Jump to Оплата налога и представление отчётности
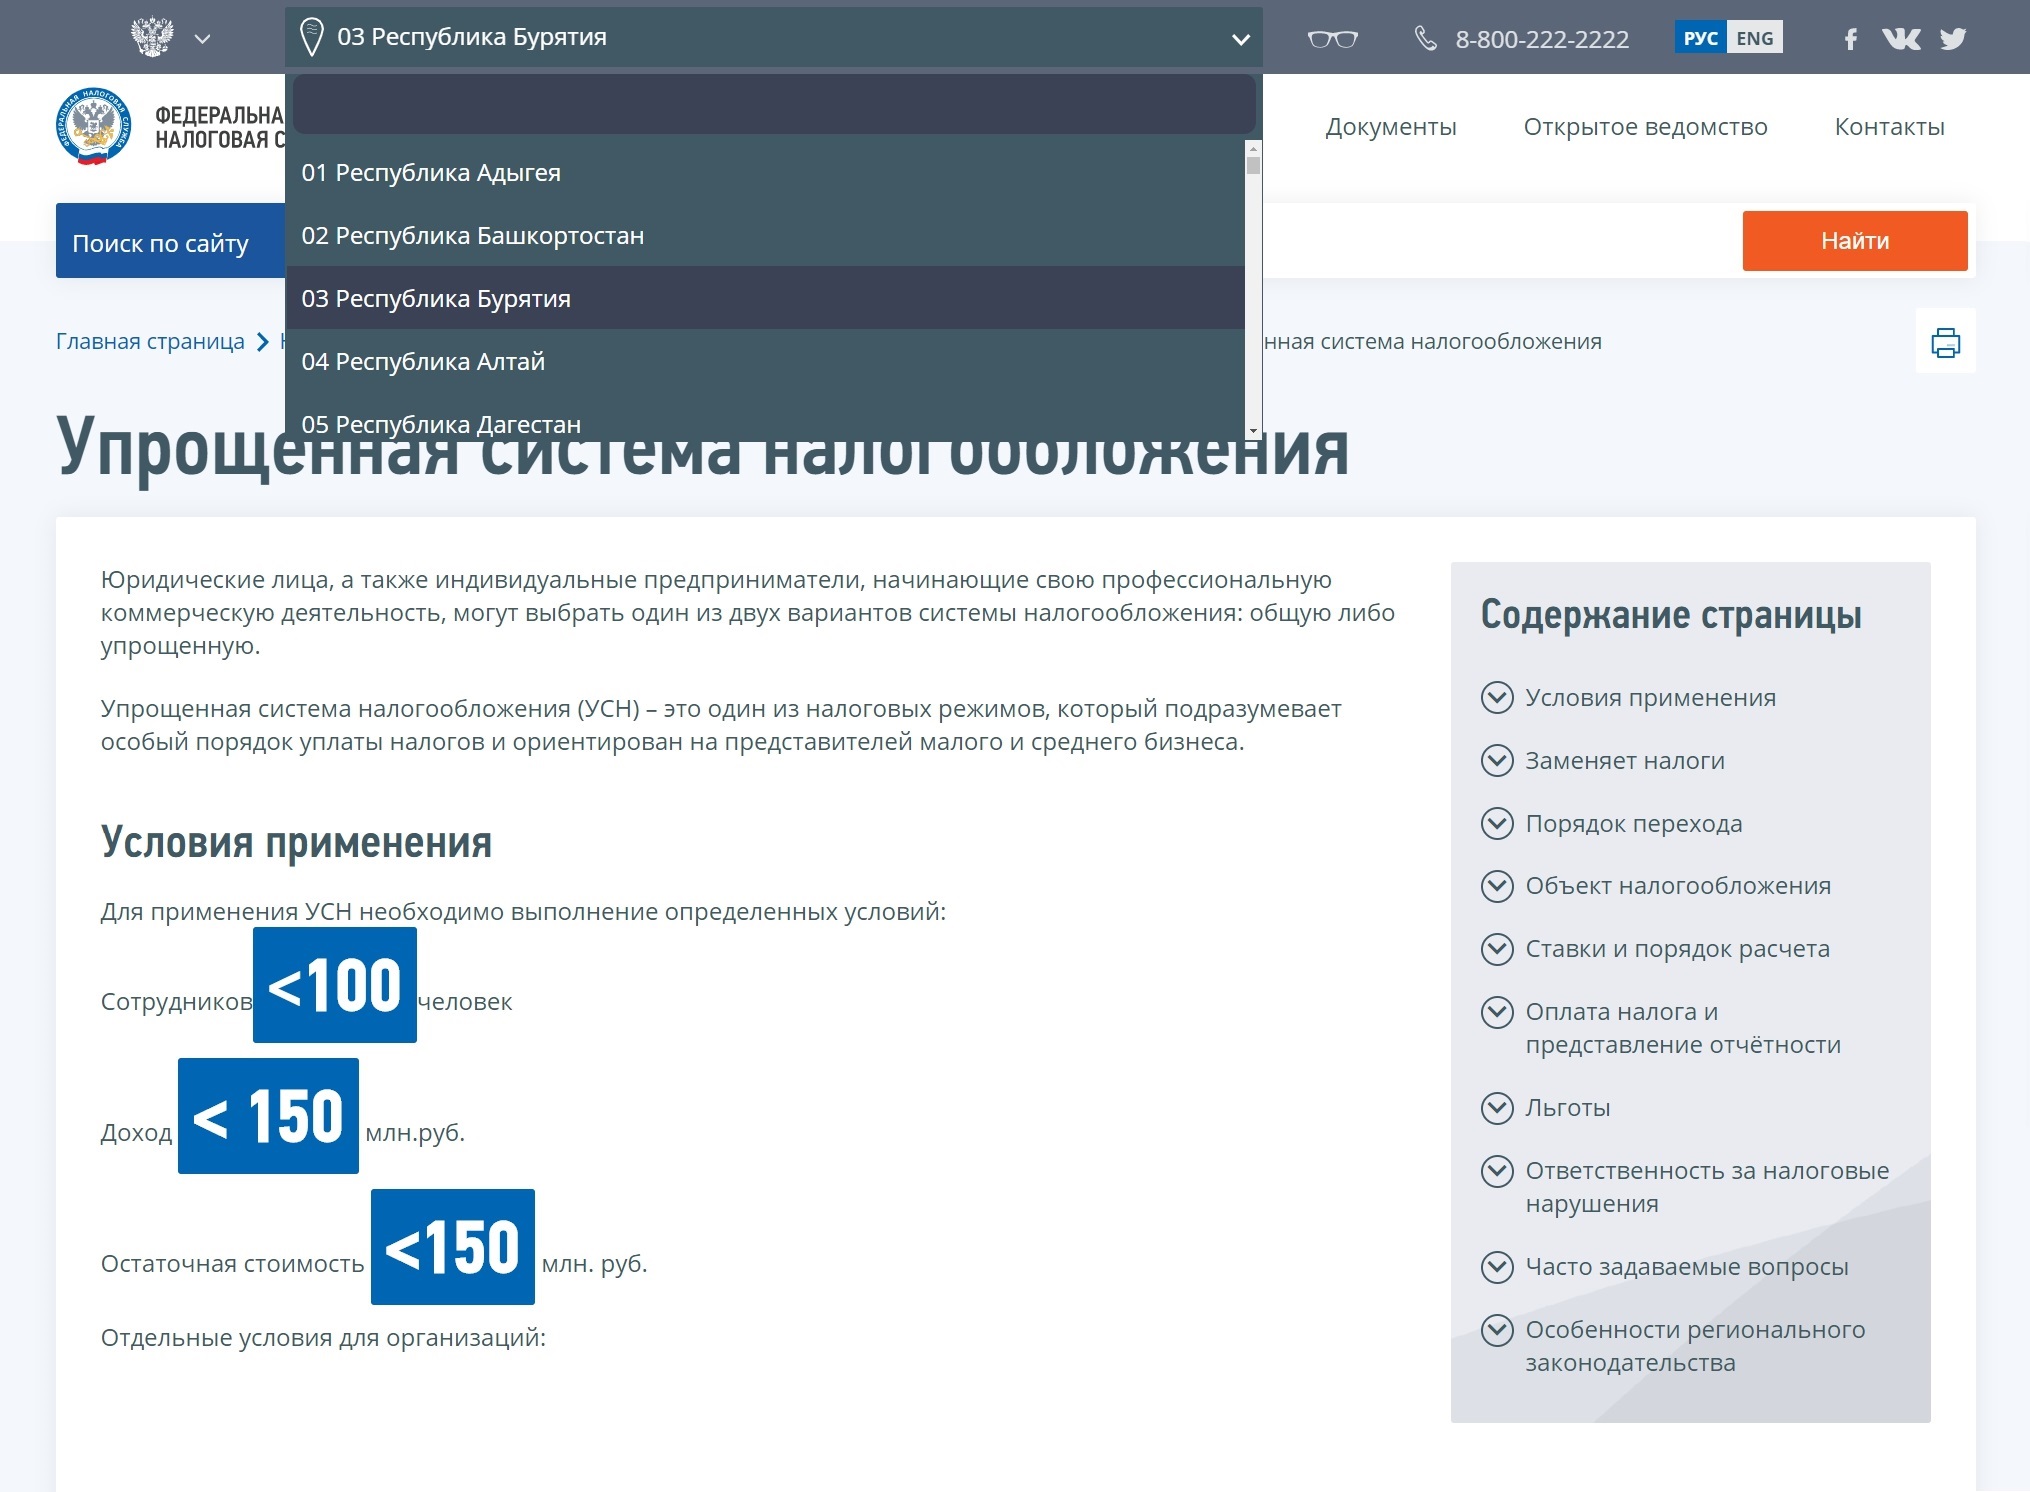This screenshot has height=1492, width=2030. coord(1683,1028)
